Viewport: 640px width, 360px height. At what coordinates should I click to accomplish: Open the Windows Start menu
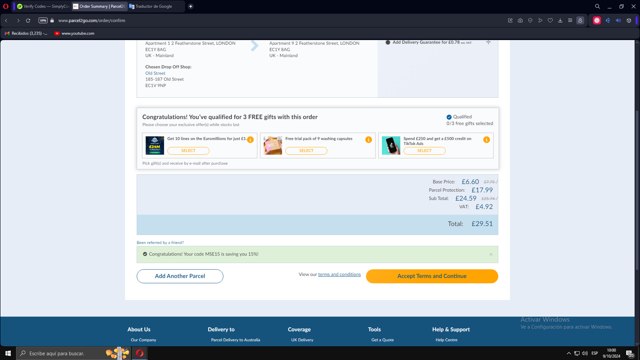point(8,353)
